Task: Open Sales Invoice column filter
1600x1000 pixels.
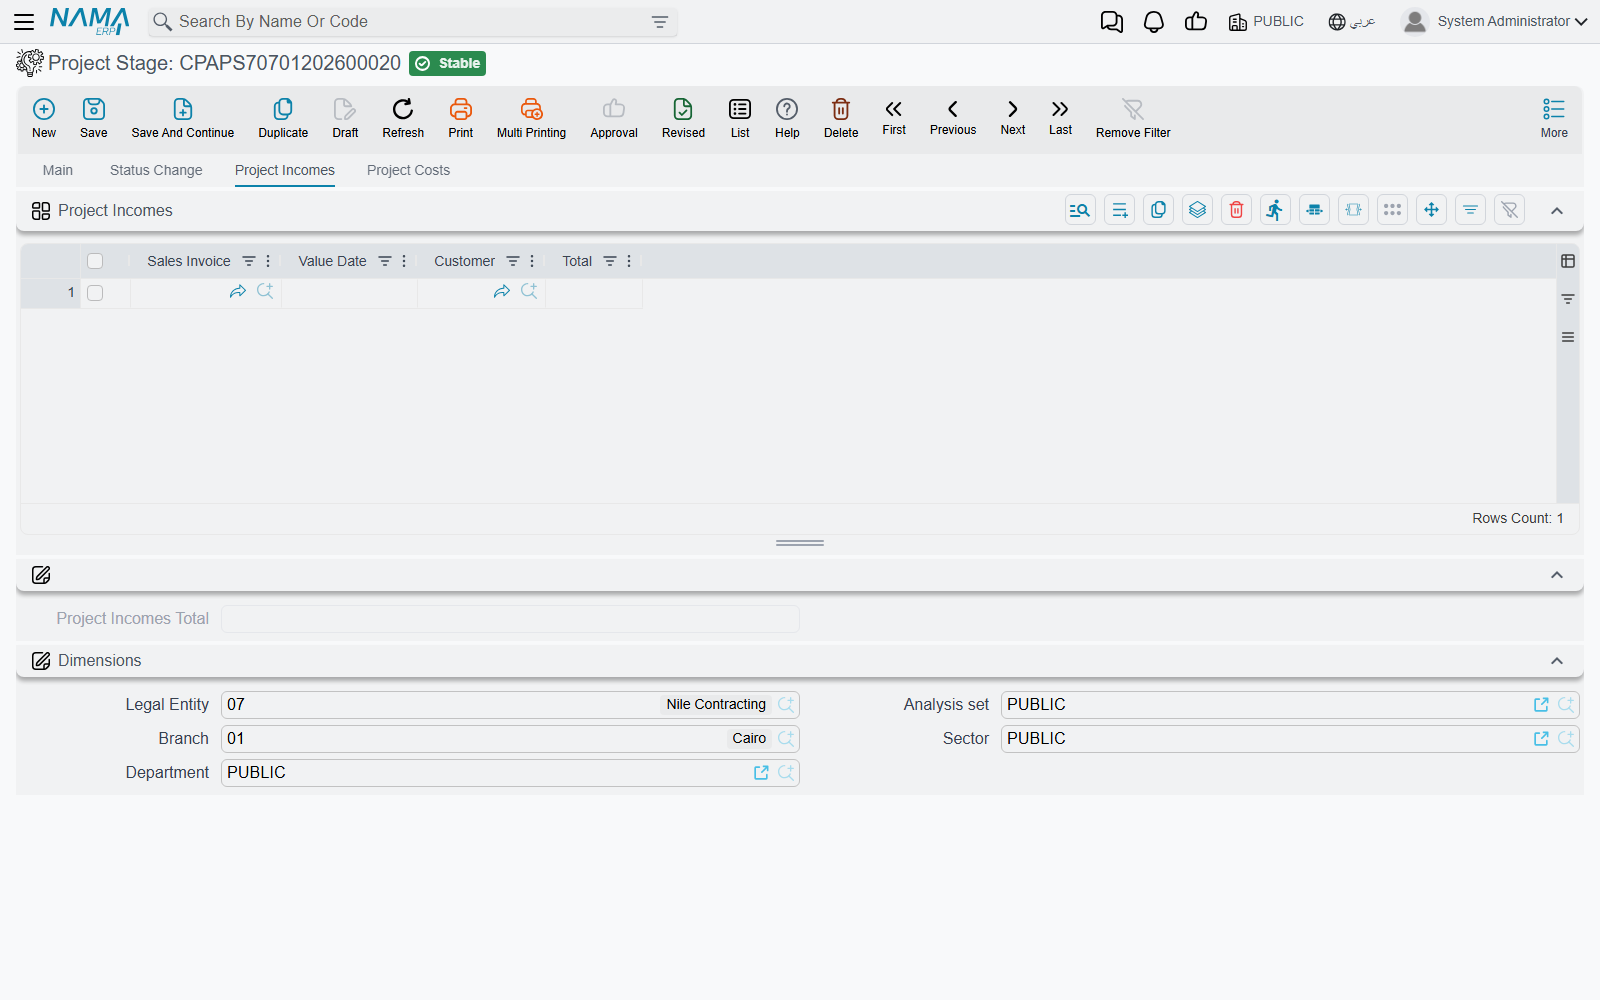Action: pos(249,261)
